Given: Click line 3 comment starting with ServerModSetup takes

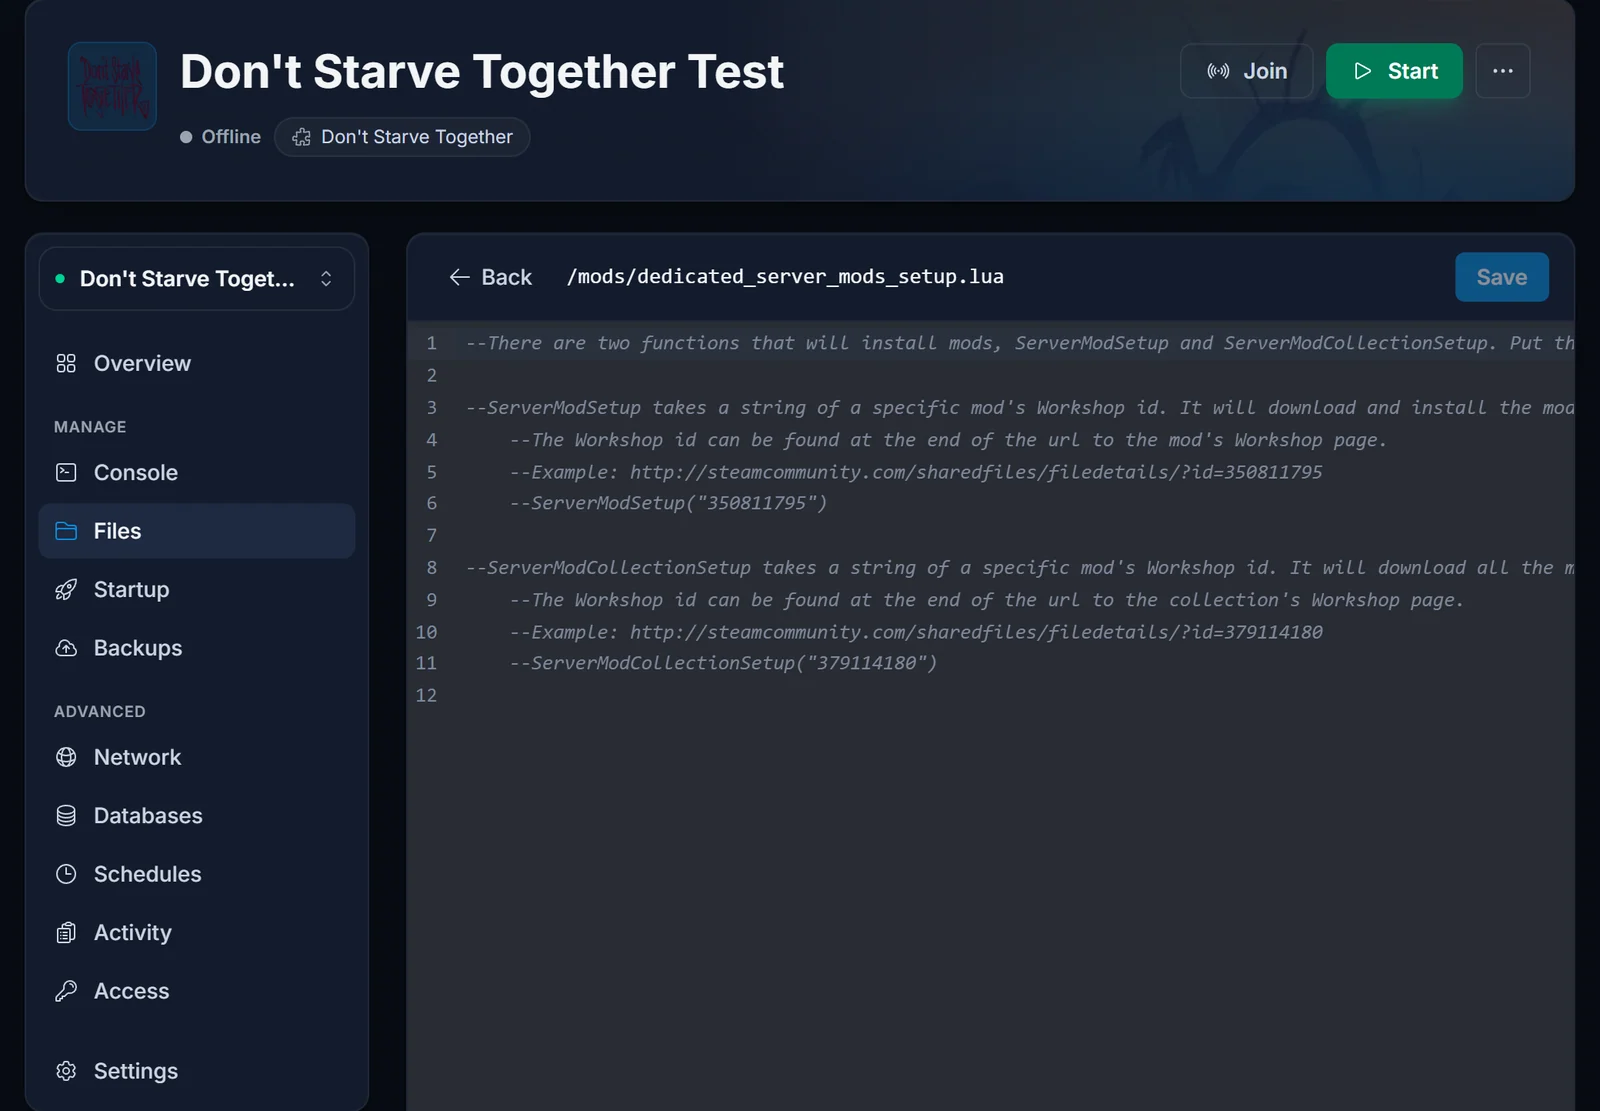Looking at the screenshot, I should [1020, 407].
